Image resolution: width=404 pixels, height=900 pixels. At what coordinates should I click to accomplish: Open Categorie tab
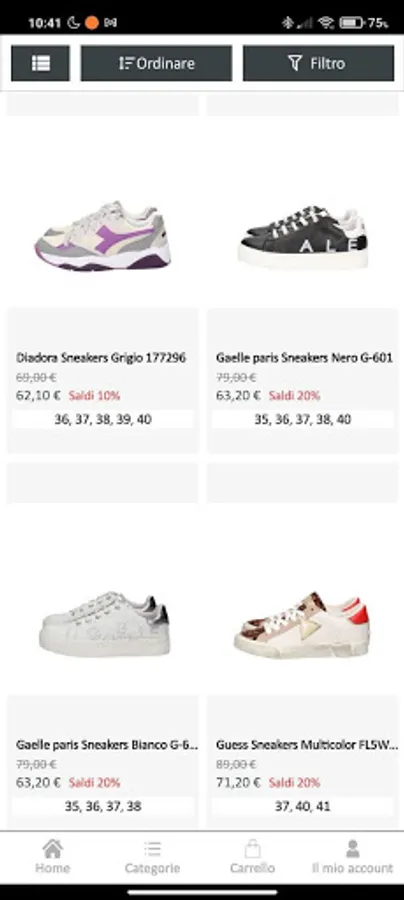[x=152, y=856]
